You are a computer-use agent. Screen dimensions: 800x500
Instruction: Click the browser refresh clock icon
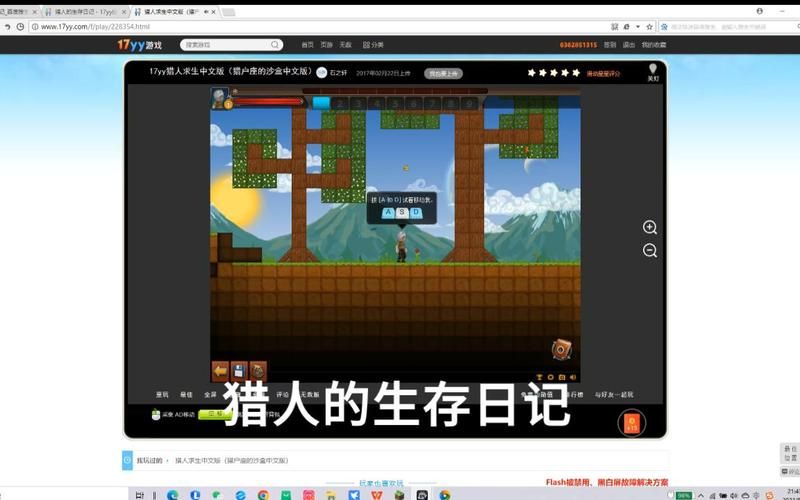[20, 27]
